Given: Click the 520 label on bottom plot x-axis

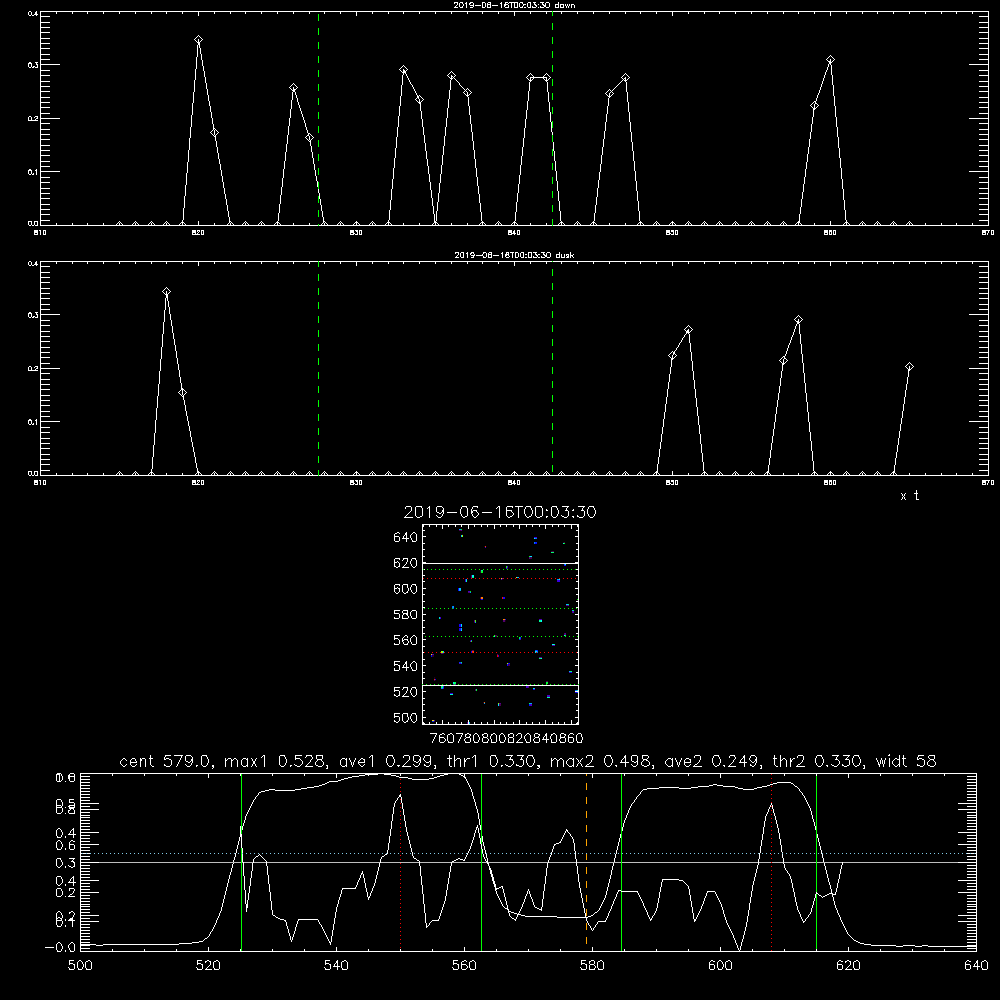Looking at the screenshot, I should point(208,966).
